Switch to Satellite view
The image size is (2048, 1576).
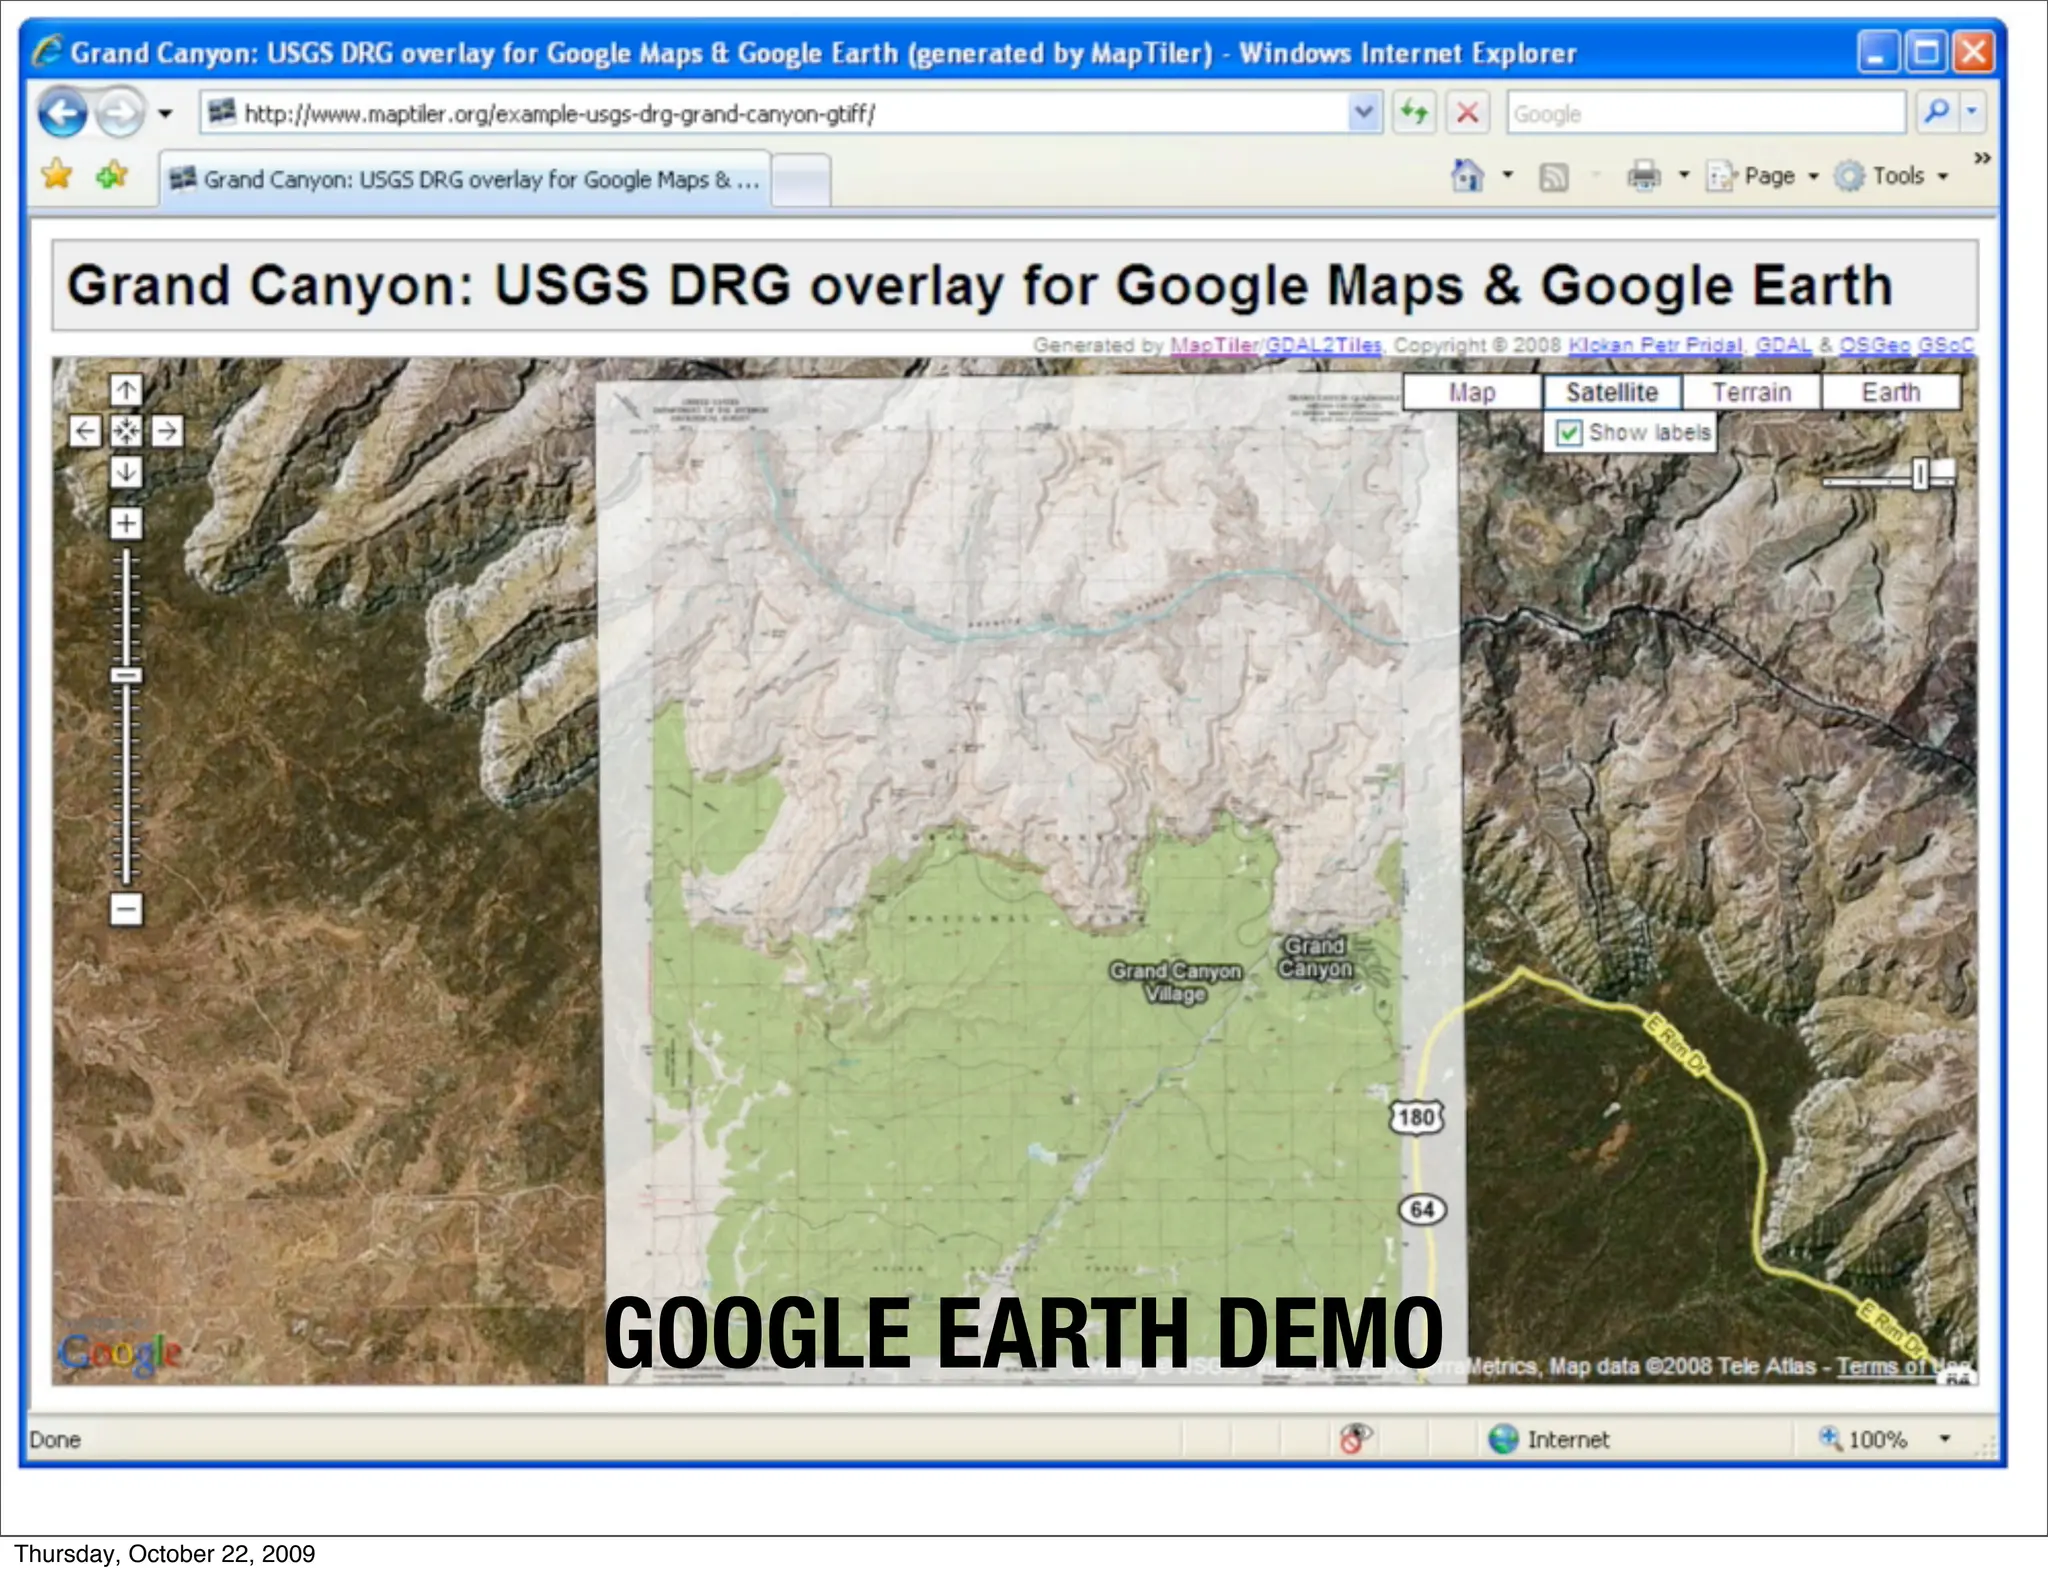pos(1612,392)
